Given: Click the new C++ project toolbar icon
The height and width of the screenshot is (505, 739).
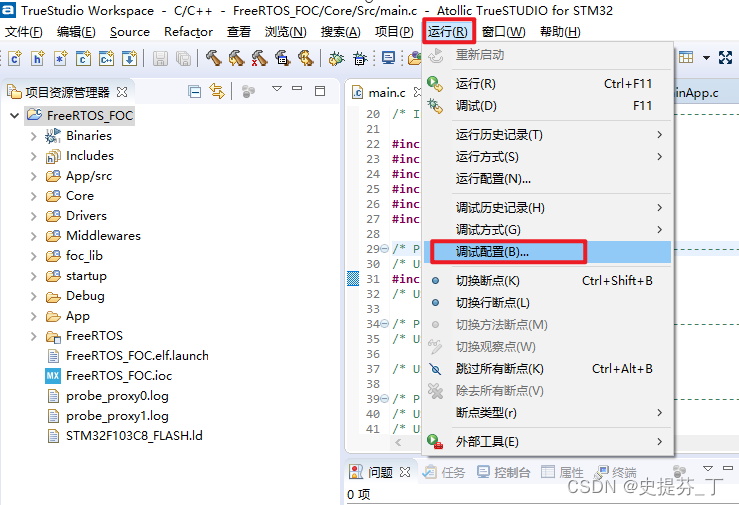Looking at the screenshot, I should click(107, 58).
